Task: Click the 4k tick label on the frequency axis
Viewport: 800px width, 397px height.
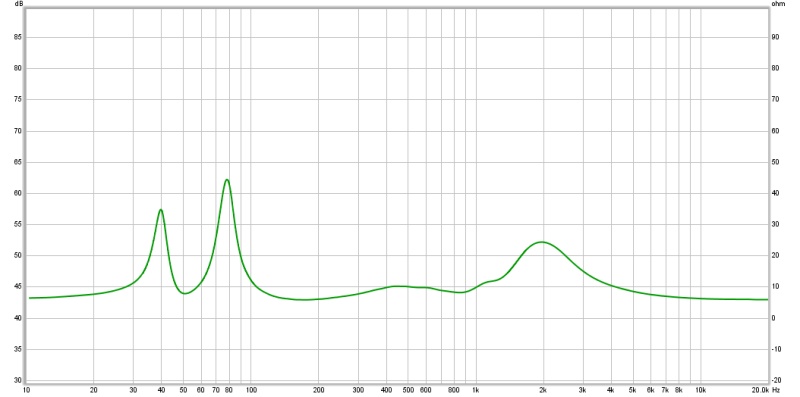Action: (611, 390)
